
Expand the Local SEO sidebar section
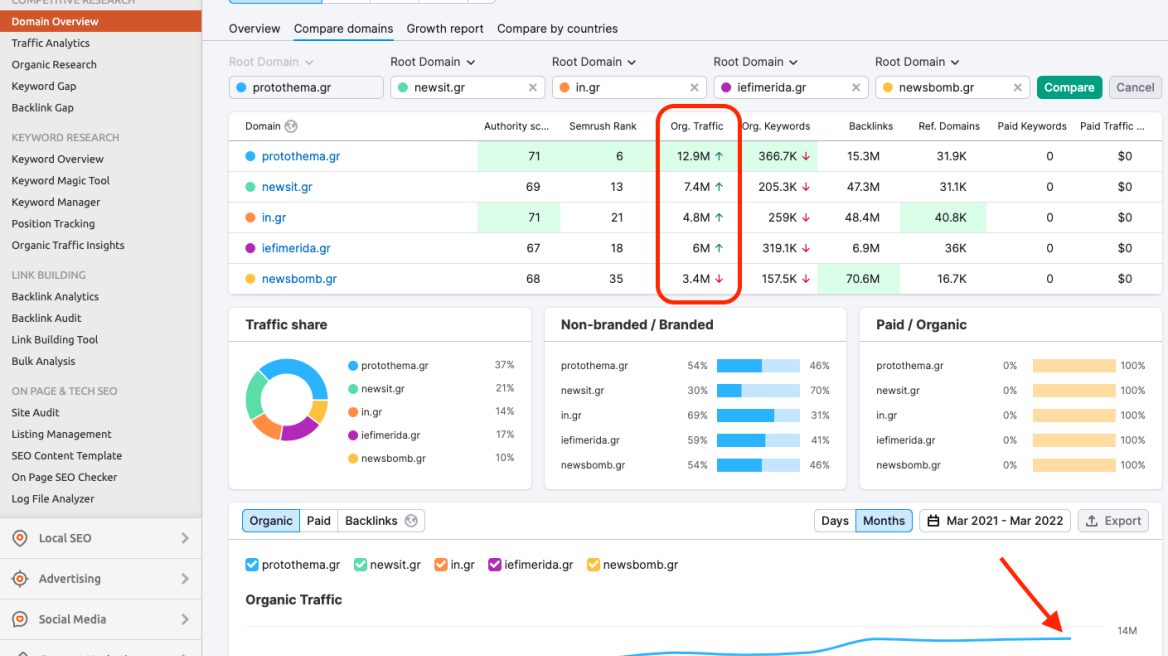[185, 538]
